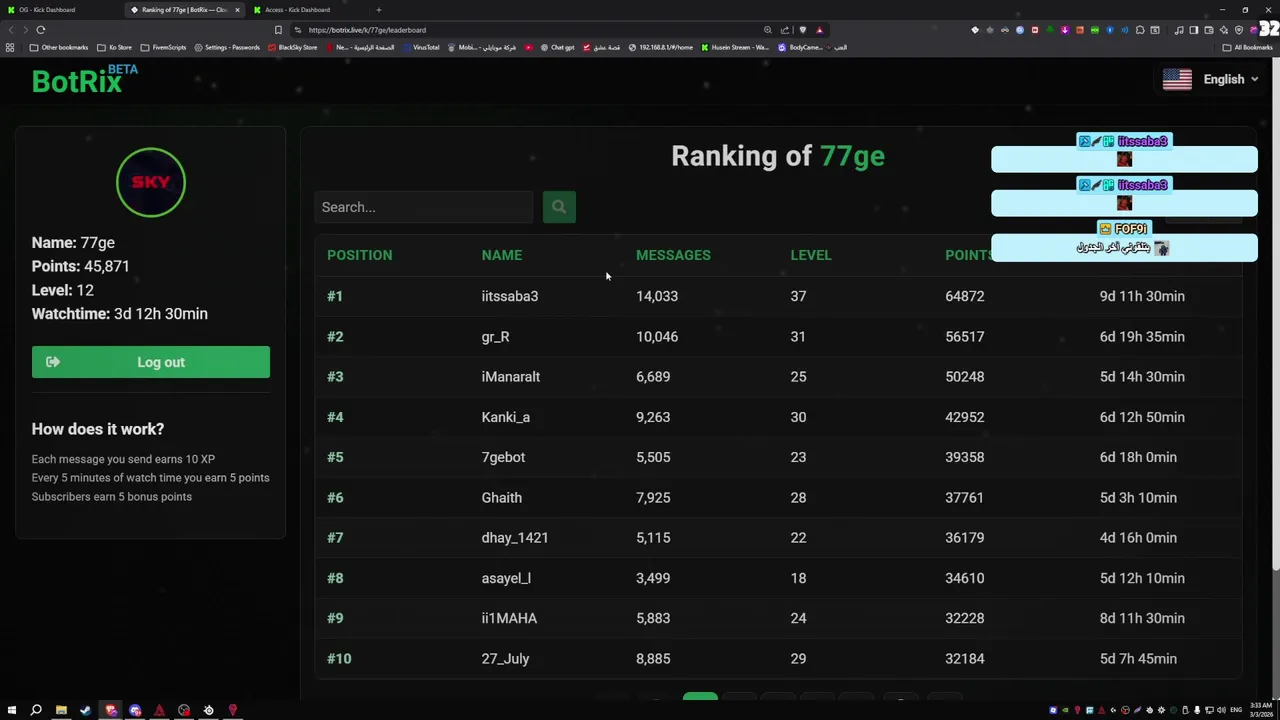The image size is (1280, 720).
Task: Click the SKY profile avatar
Action: click(151, 182)
